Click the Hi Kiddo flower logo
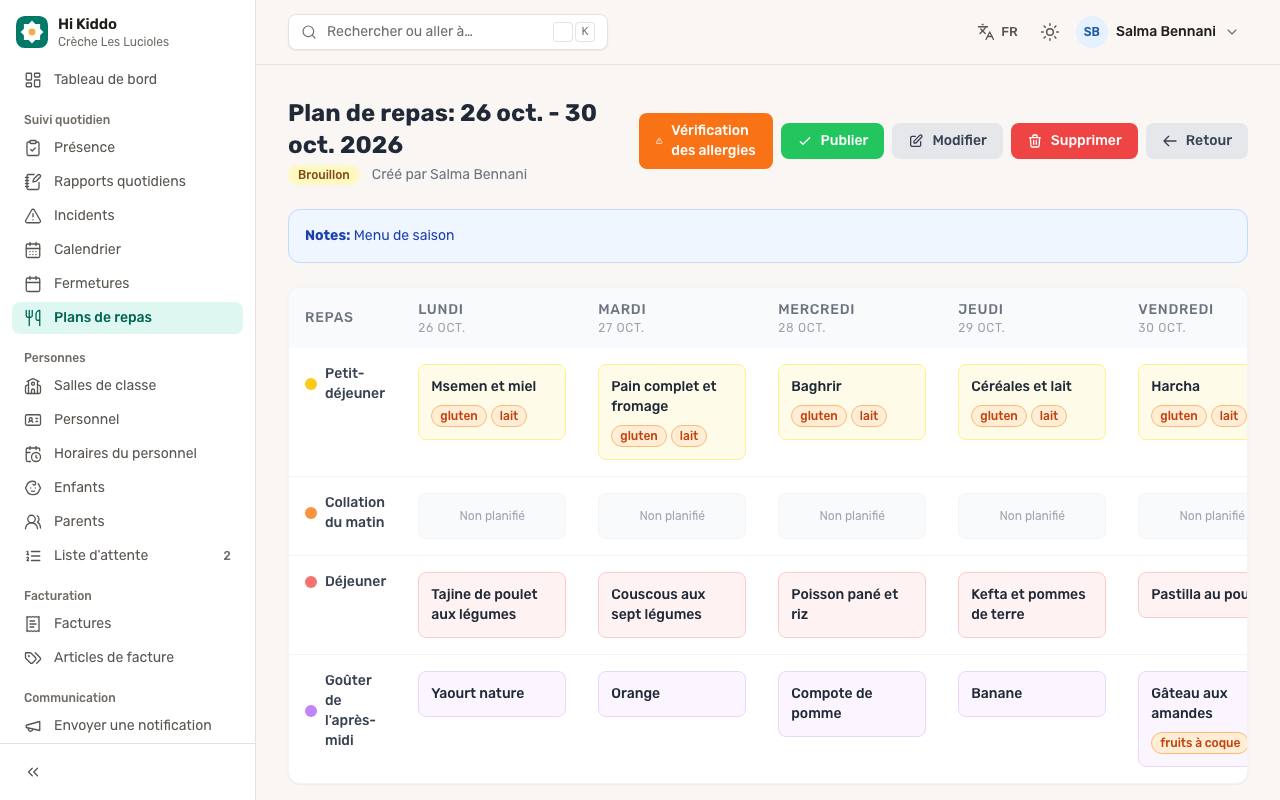This screenshot has width=1280, height=800. coord(32,32)
